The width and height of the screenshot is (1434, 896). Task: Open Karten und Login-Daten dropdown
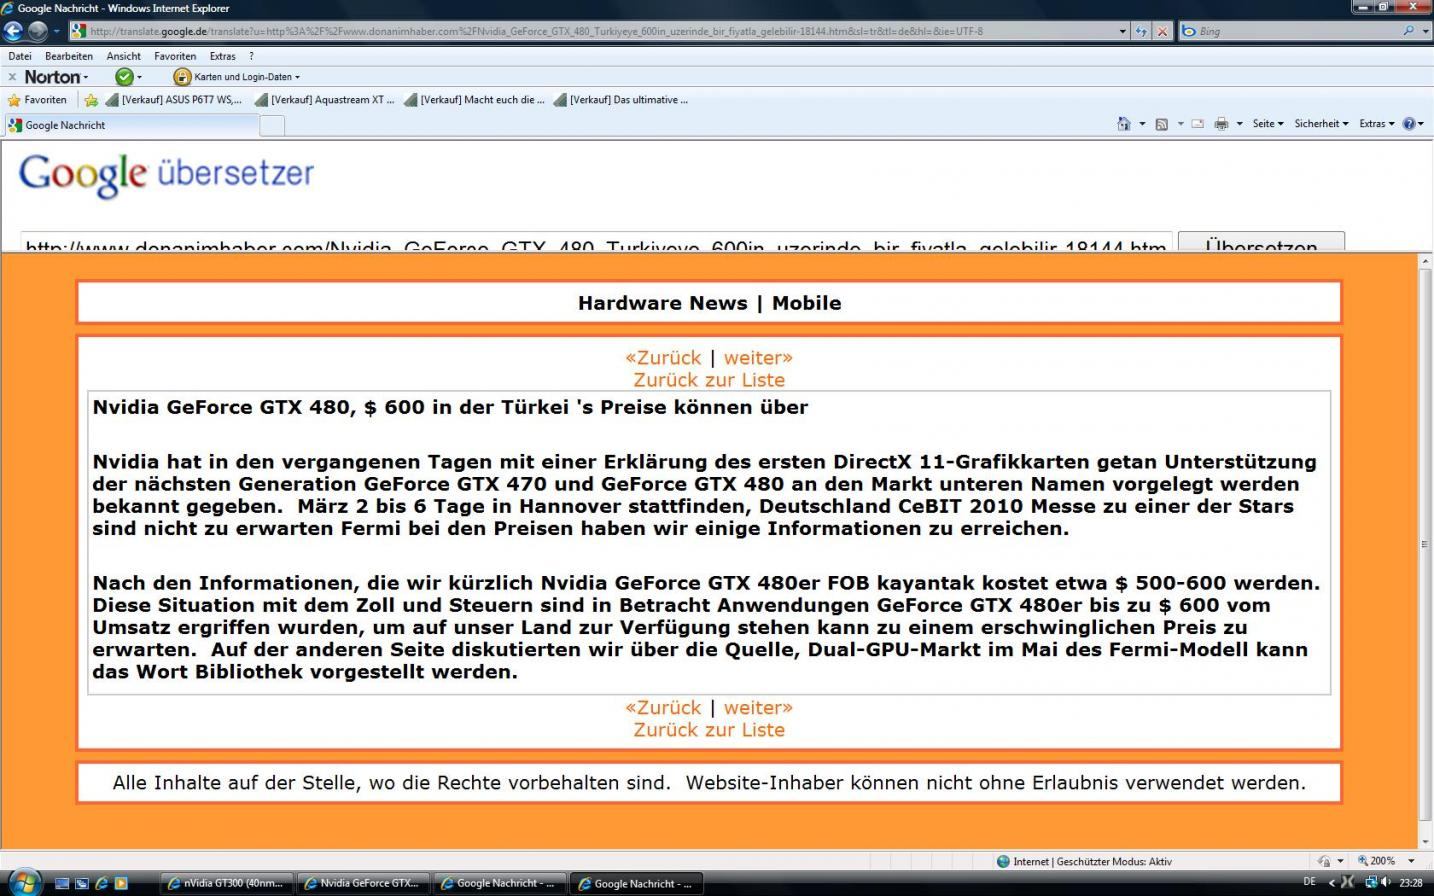246,77
